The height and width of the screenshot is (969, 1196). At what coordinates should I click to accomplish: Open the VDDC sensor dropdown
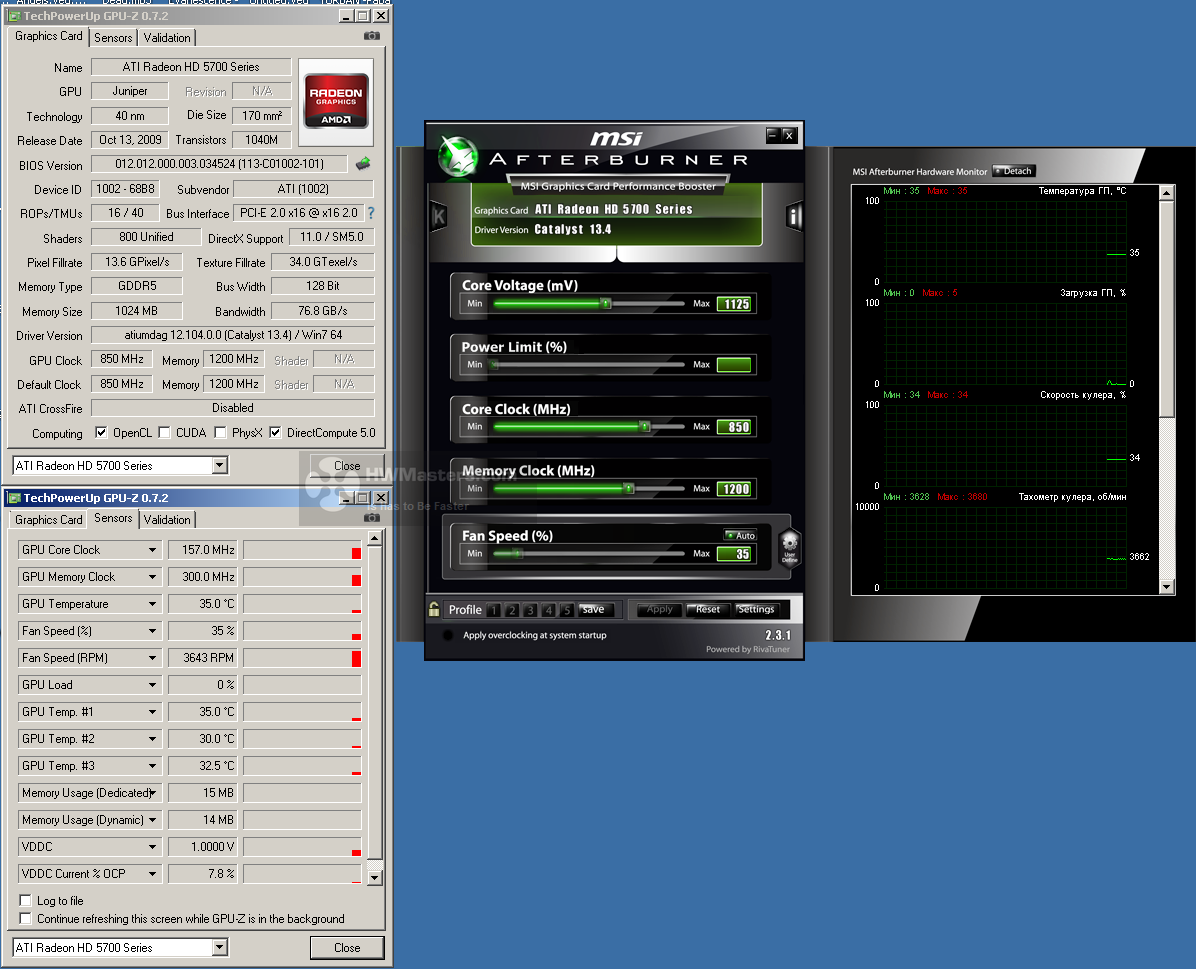point(153,847)
